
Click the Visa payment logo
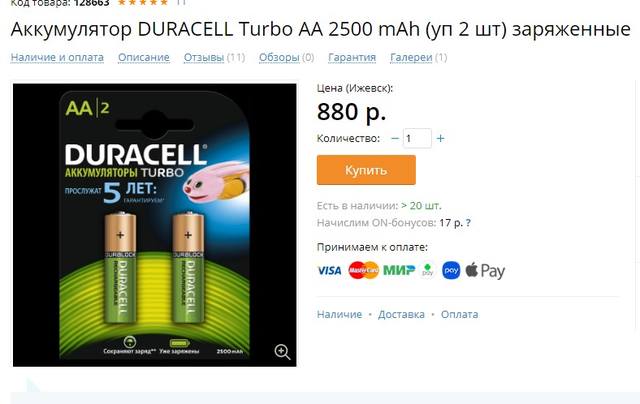pyautogui.click(x=329, y=271)
